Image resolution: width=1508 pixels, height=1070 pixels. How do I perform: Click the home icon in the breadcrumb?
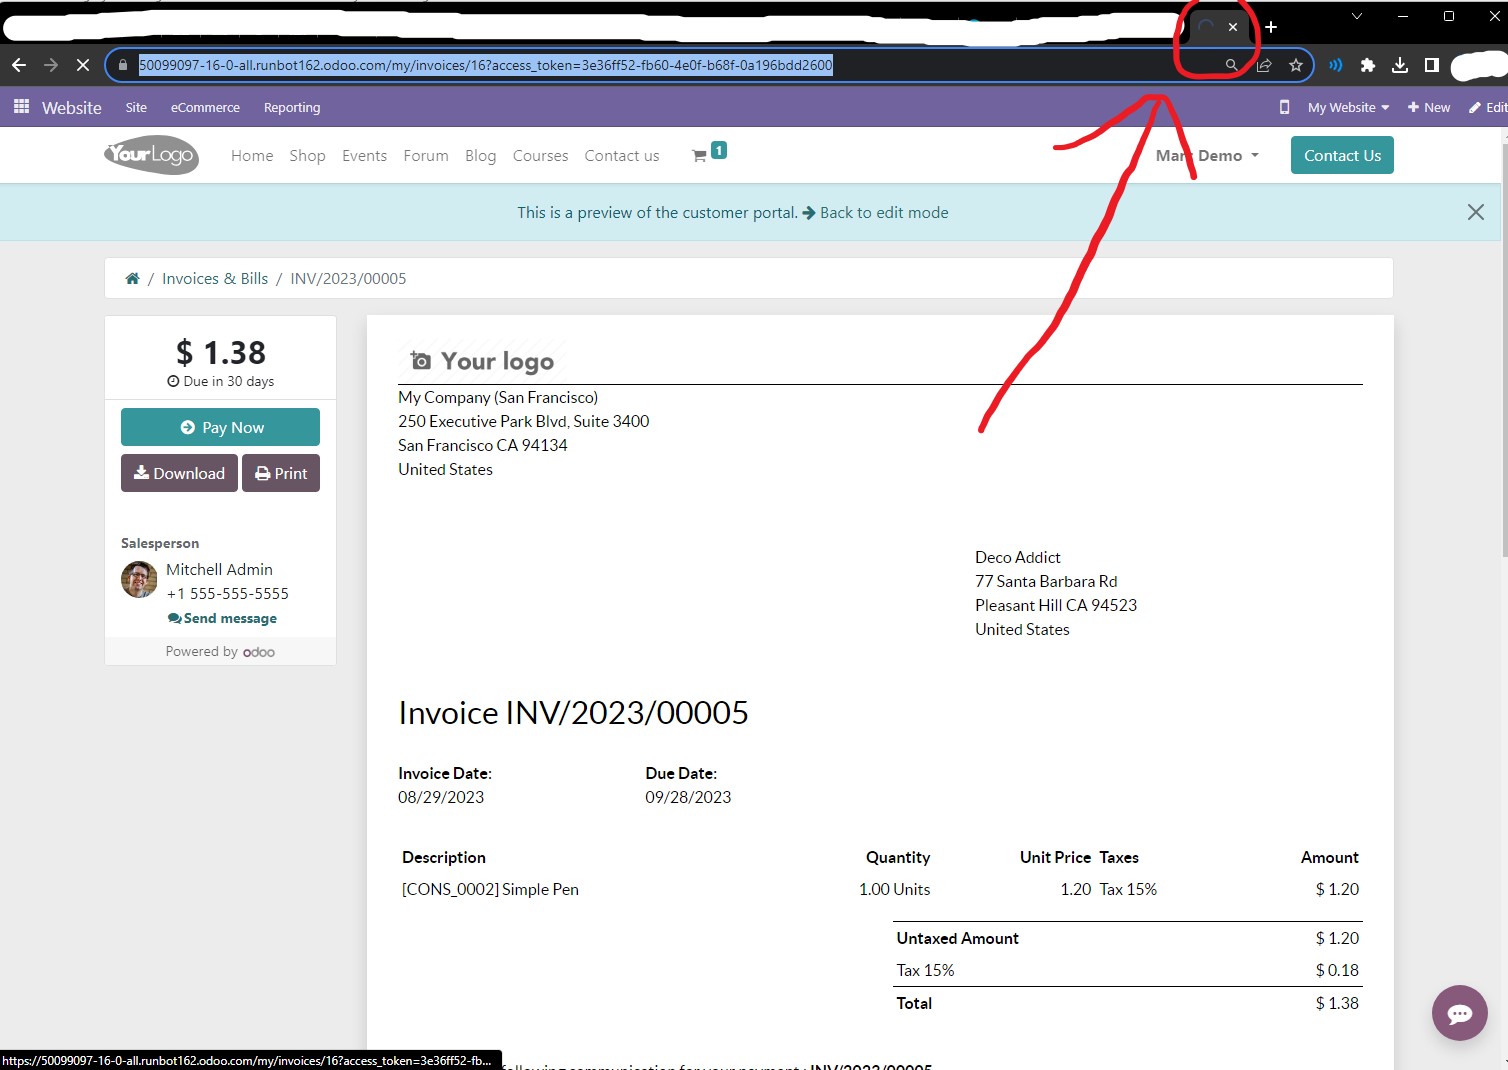(132, 278)
